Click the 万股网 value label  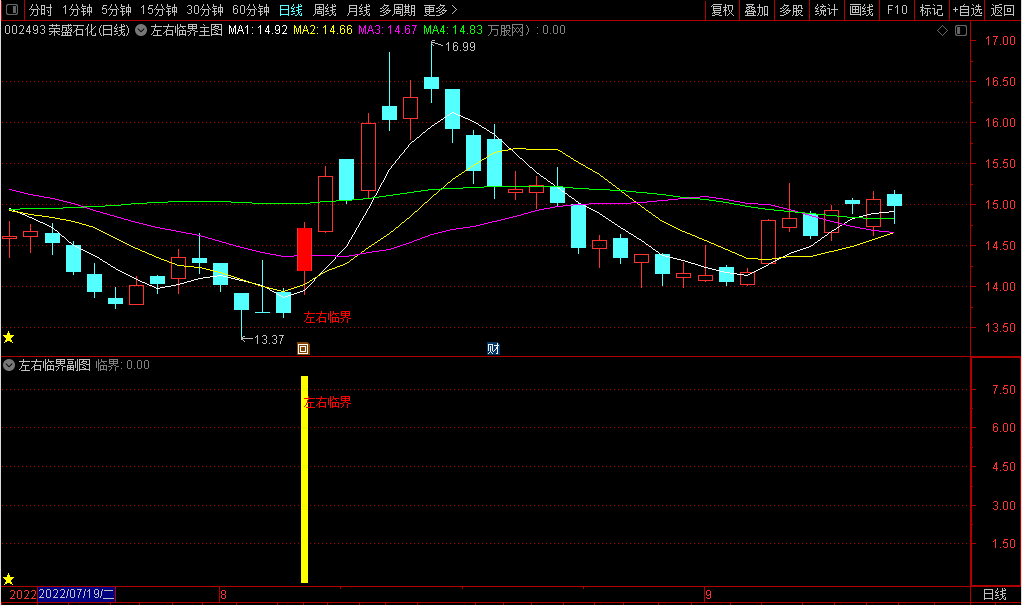(527, 30)
